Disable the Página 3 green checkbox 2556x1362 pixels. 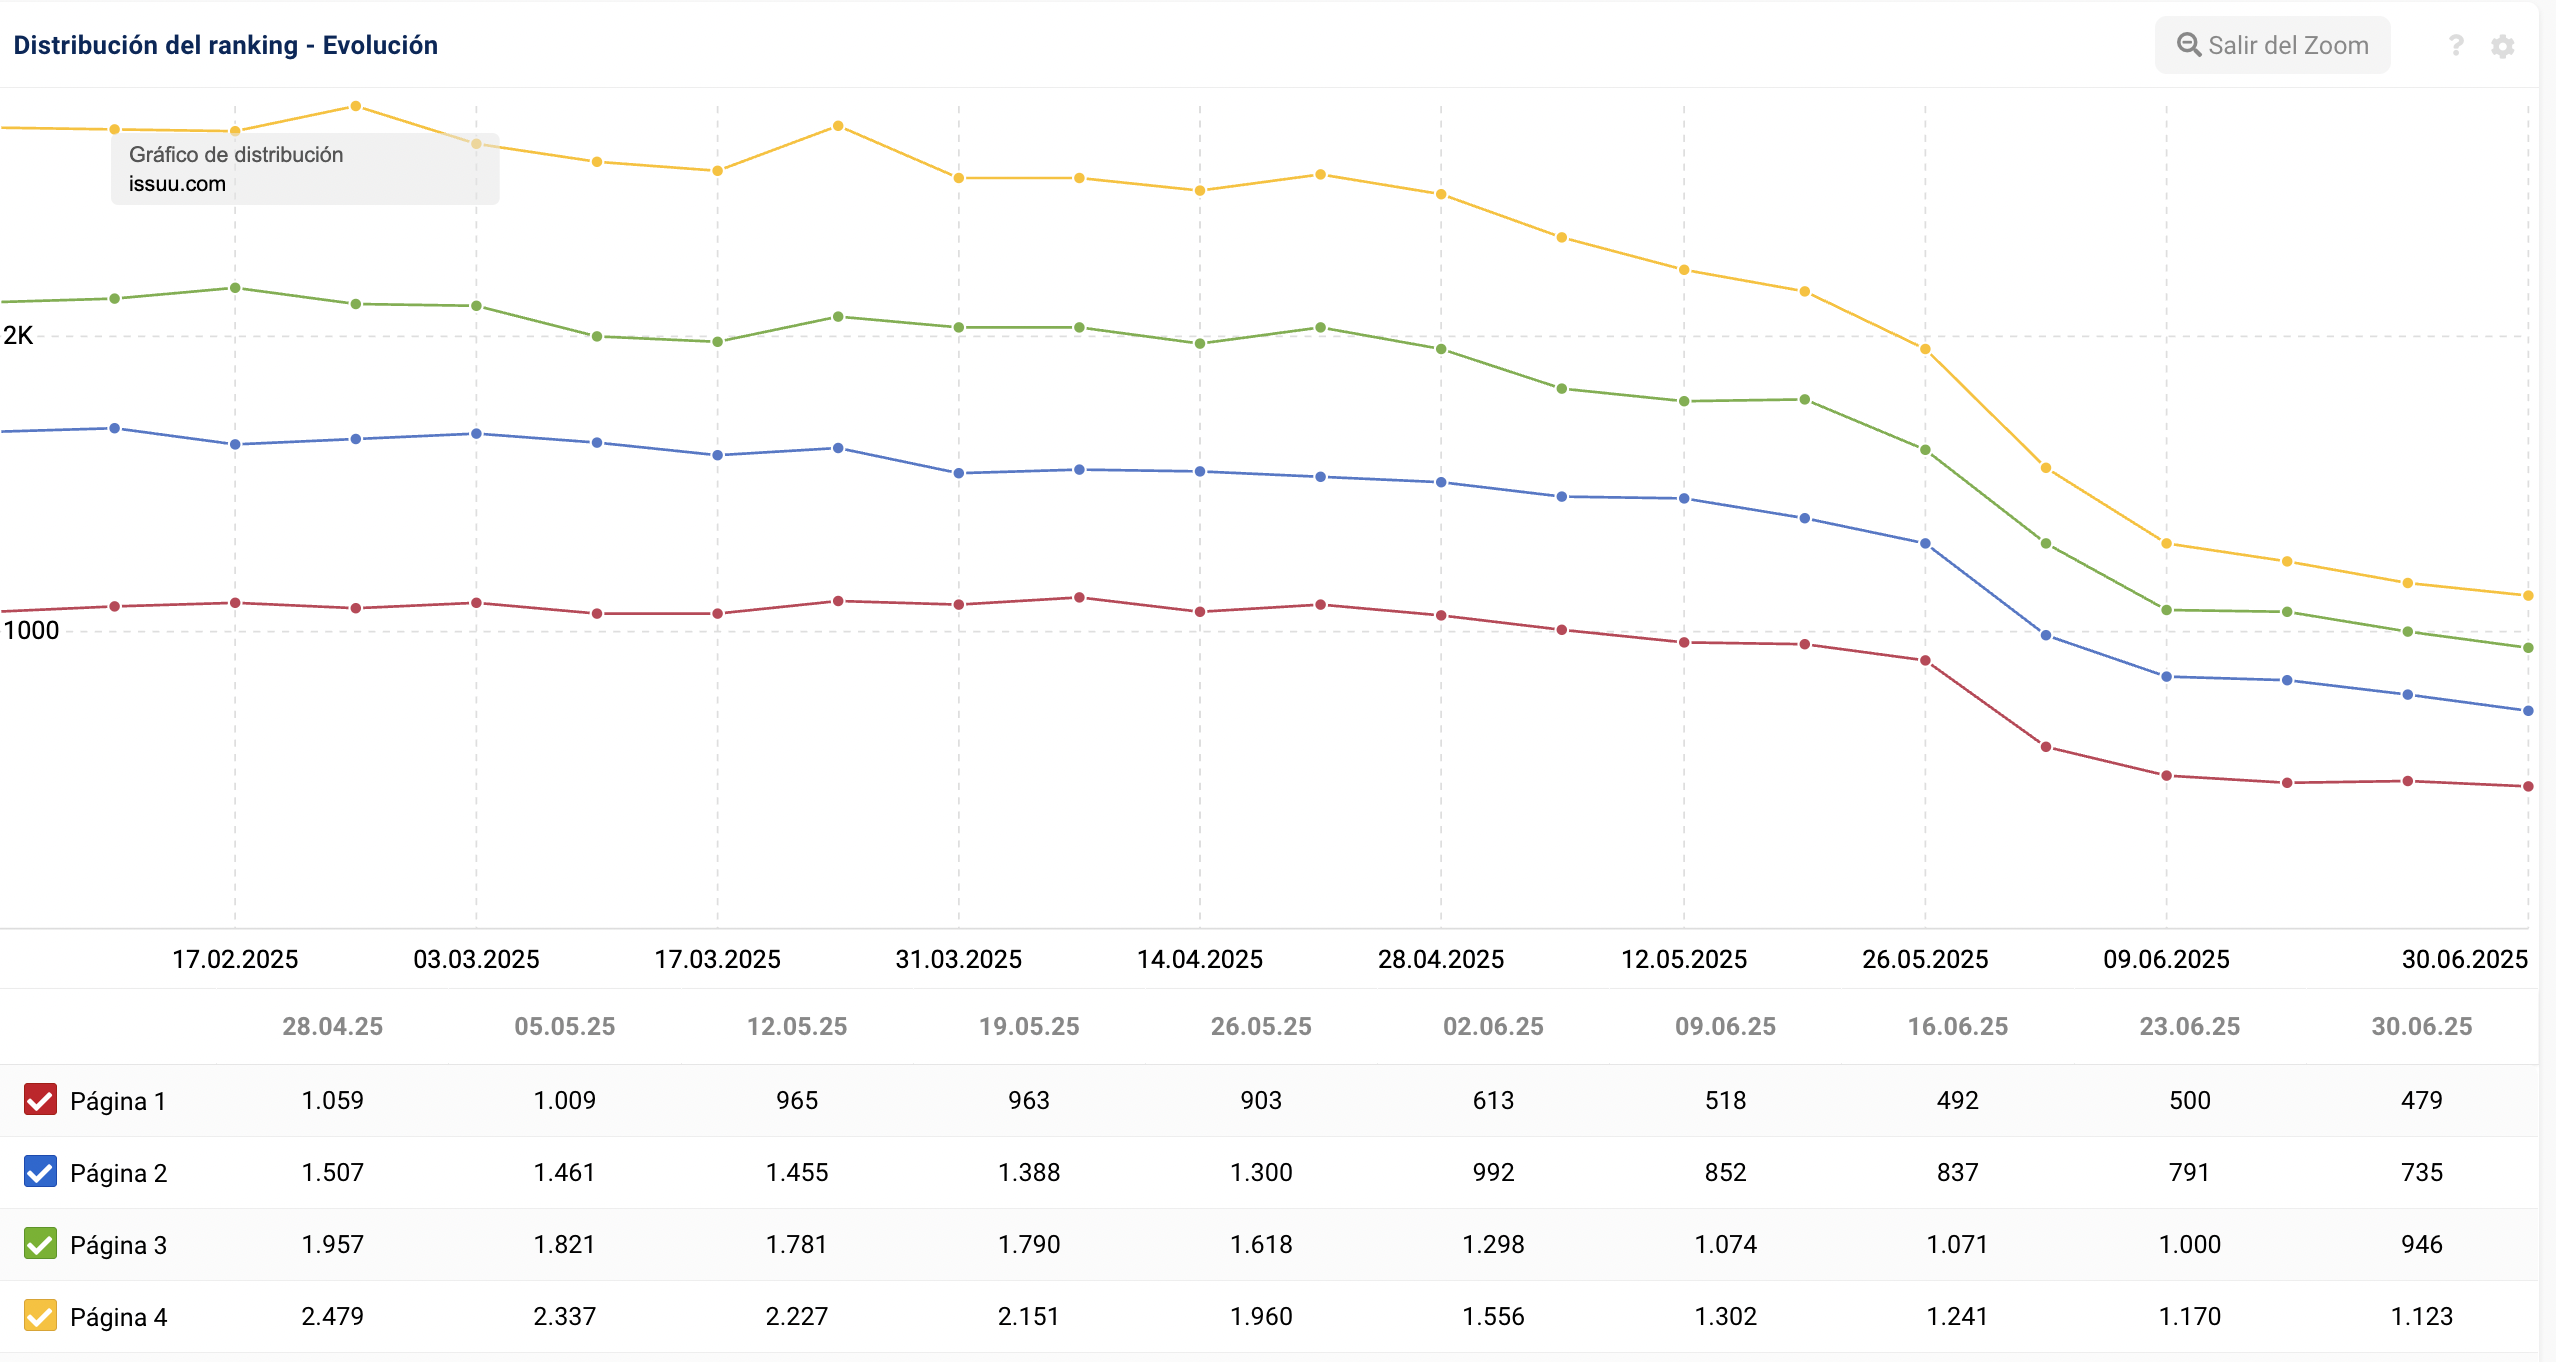[x=40, y=1244]
